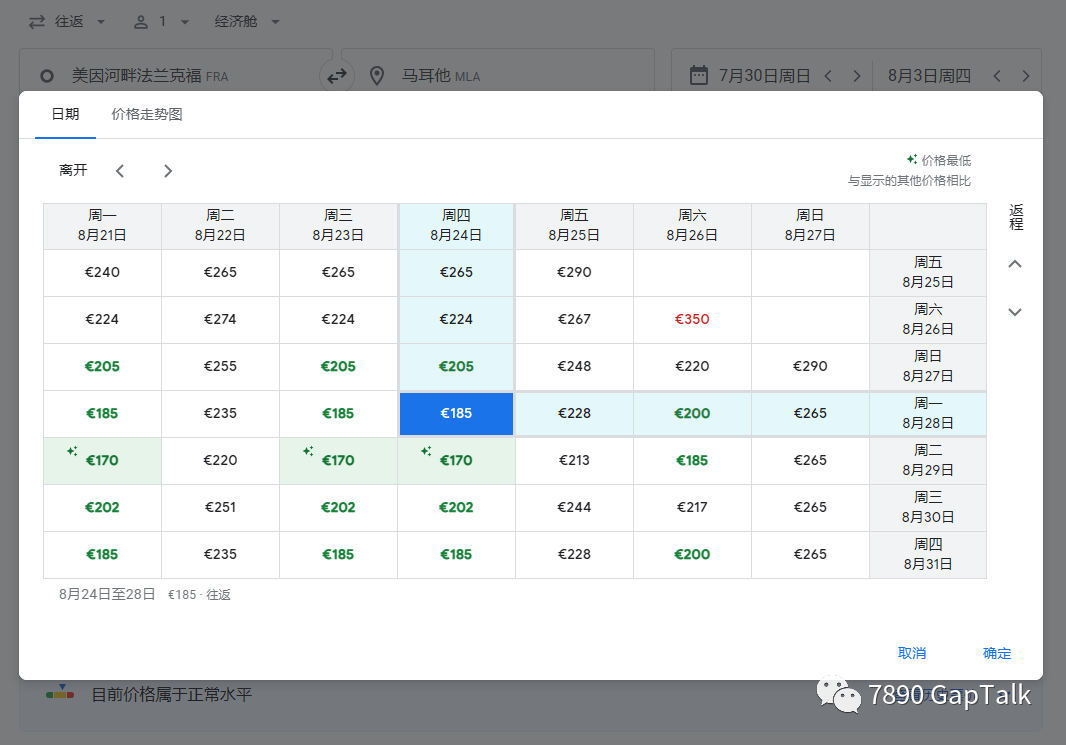
Task: Select €274 in the 8月22日 column
Action: 220,319
